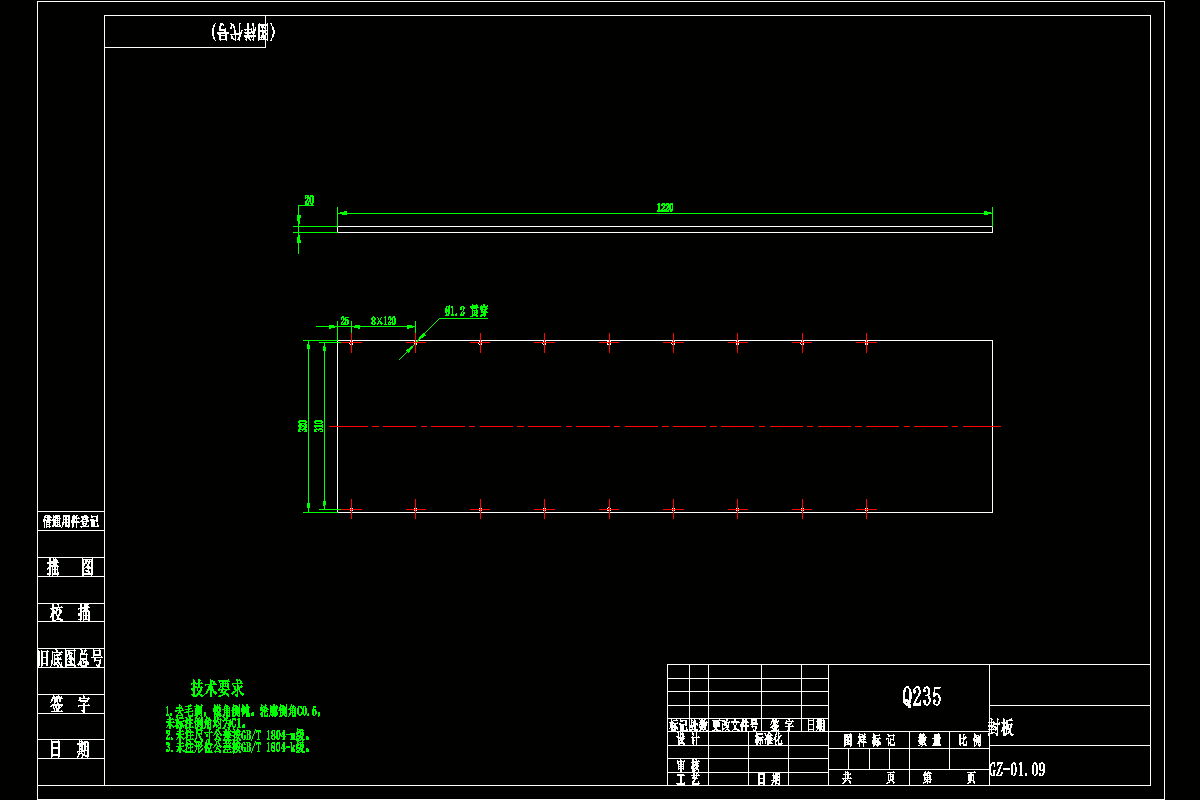The image size is (1200, 800).
Task: Click the material label 'Q235'
Action: (921, 697)
